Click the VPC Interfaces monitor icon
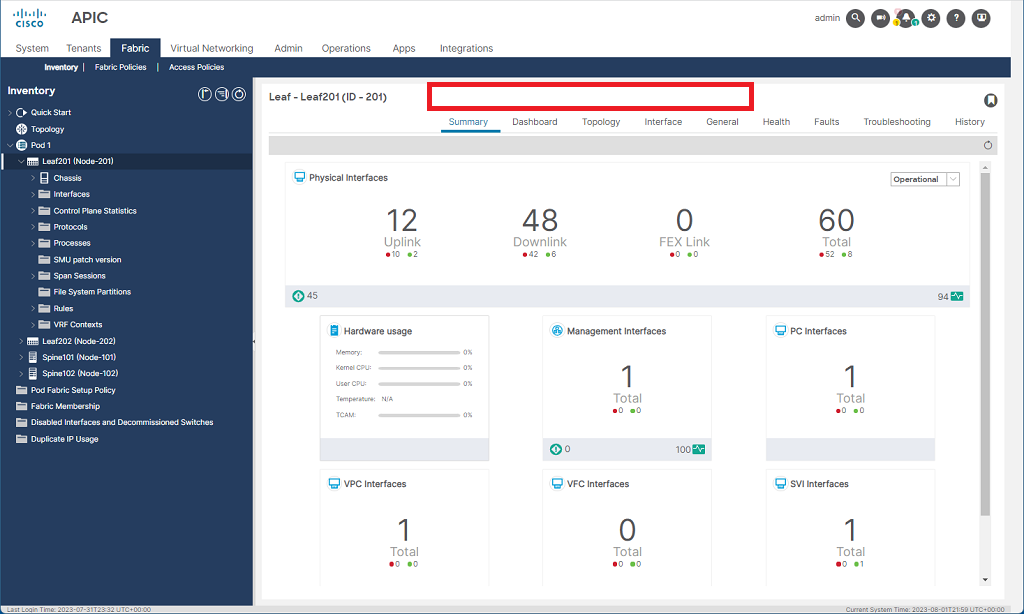 coord(334,483)
